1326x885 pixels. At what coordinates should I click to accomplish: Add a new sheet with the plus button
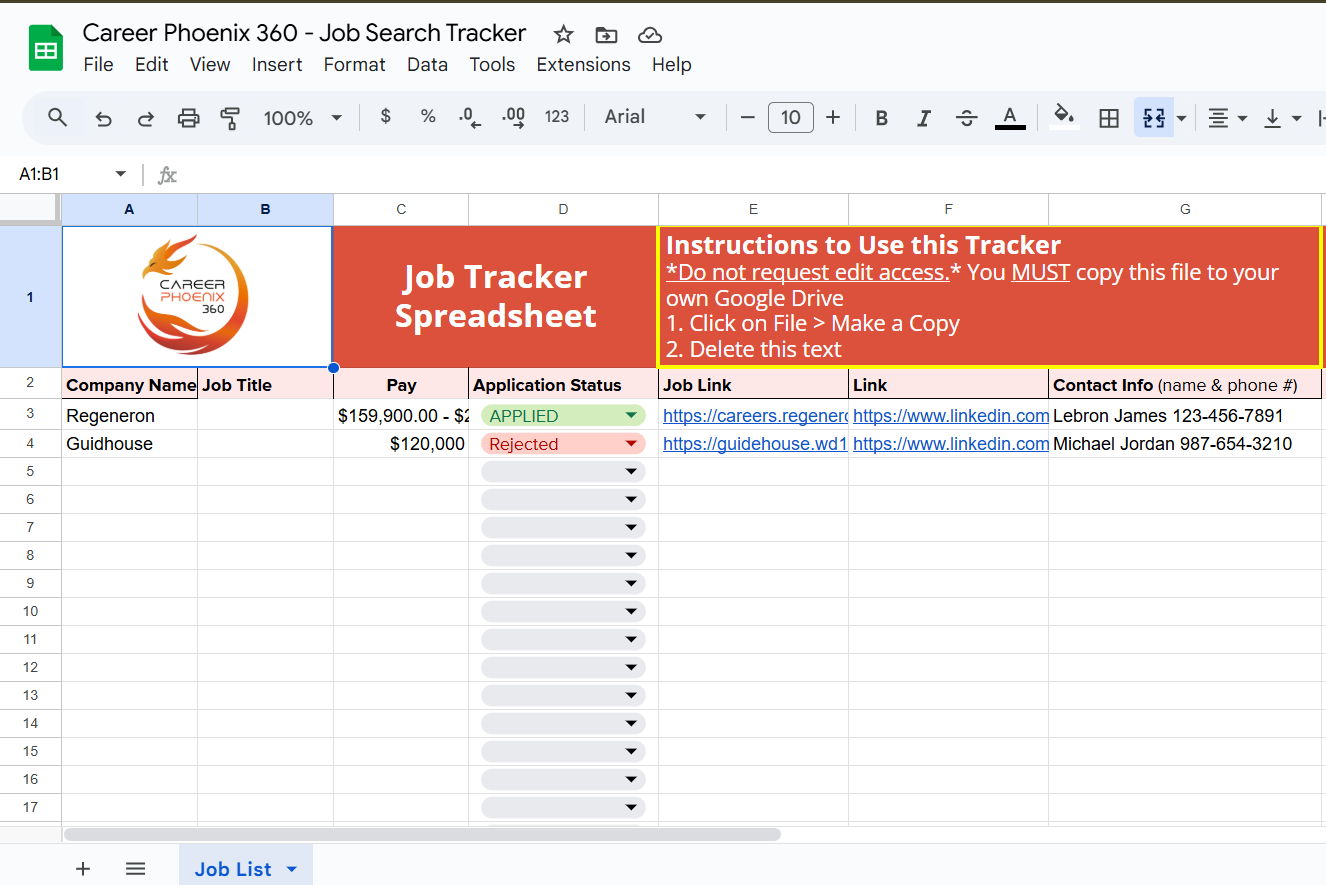click(x=83, y=868)
